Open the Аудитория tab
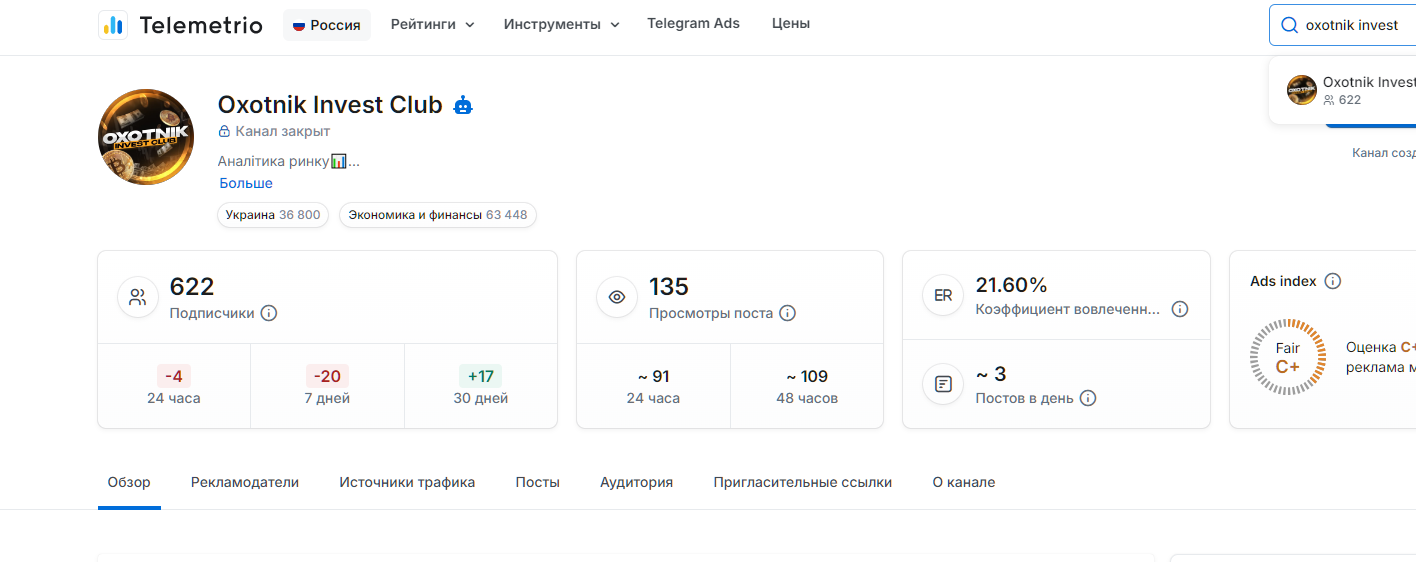1416x562 pixels. click(636, 482)
